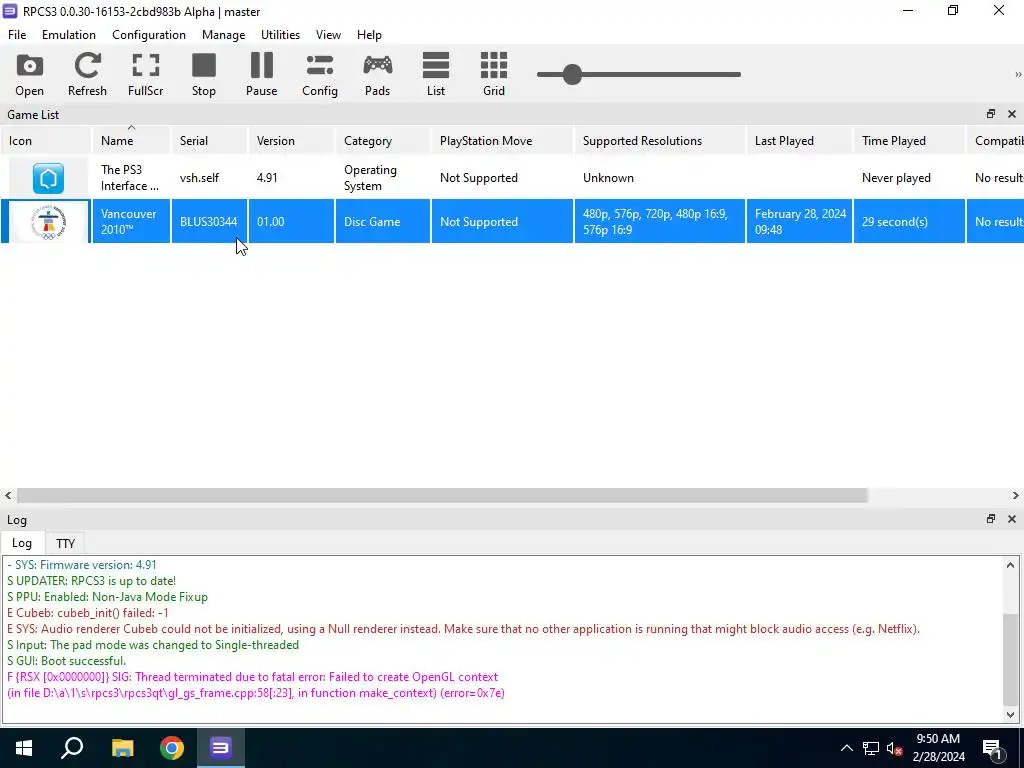Image resolution: width=1024 pixels, height=768 pixels.
Task: Switch game view to List
Action: [436, 74]
